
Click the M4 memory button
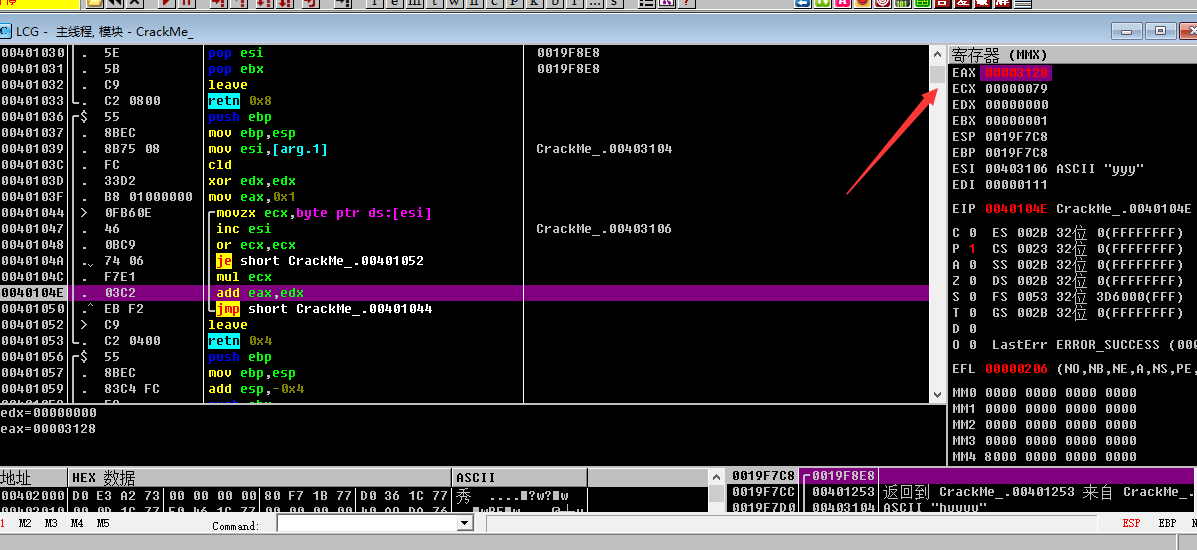click(76, 523)
